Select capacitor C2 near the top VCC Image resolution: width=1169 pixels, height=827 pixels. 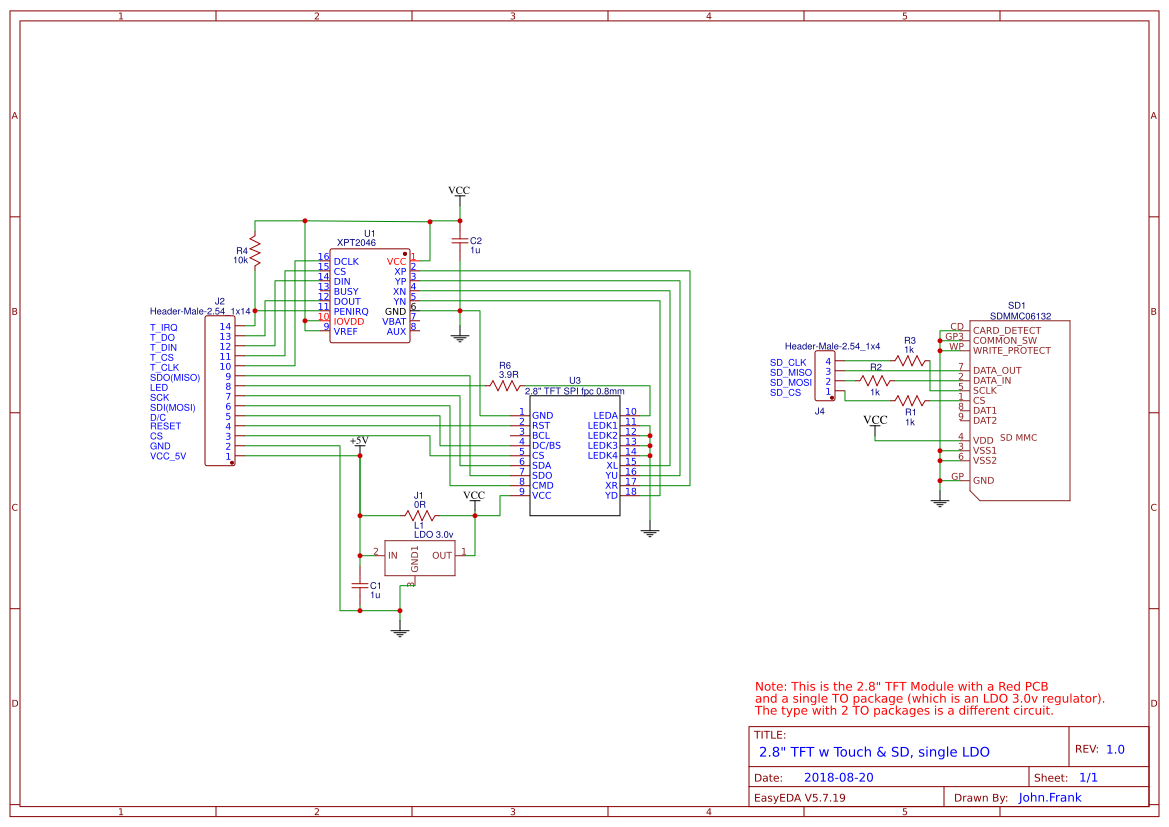(x=459, y=241)
